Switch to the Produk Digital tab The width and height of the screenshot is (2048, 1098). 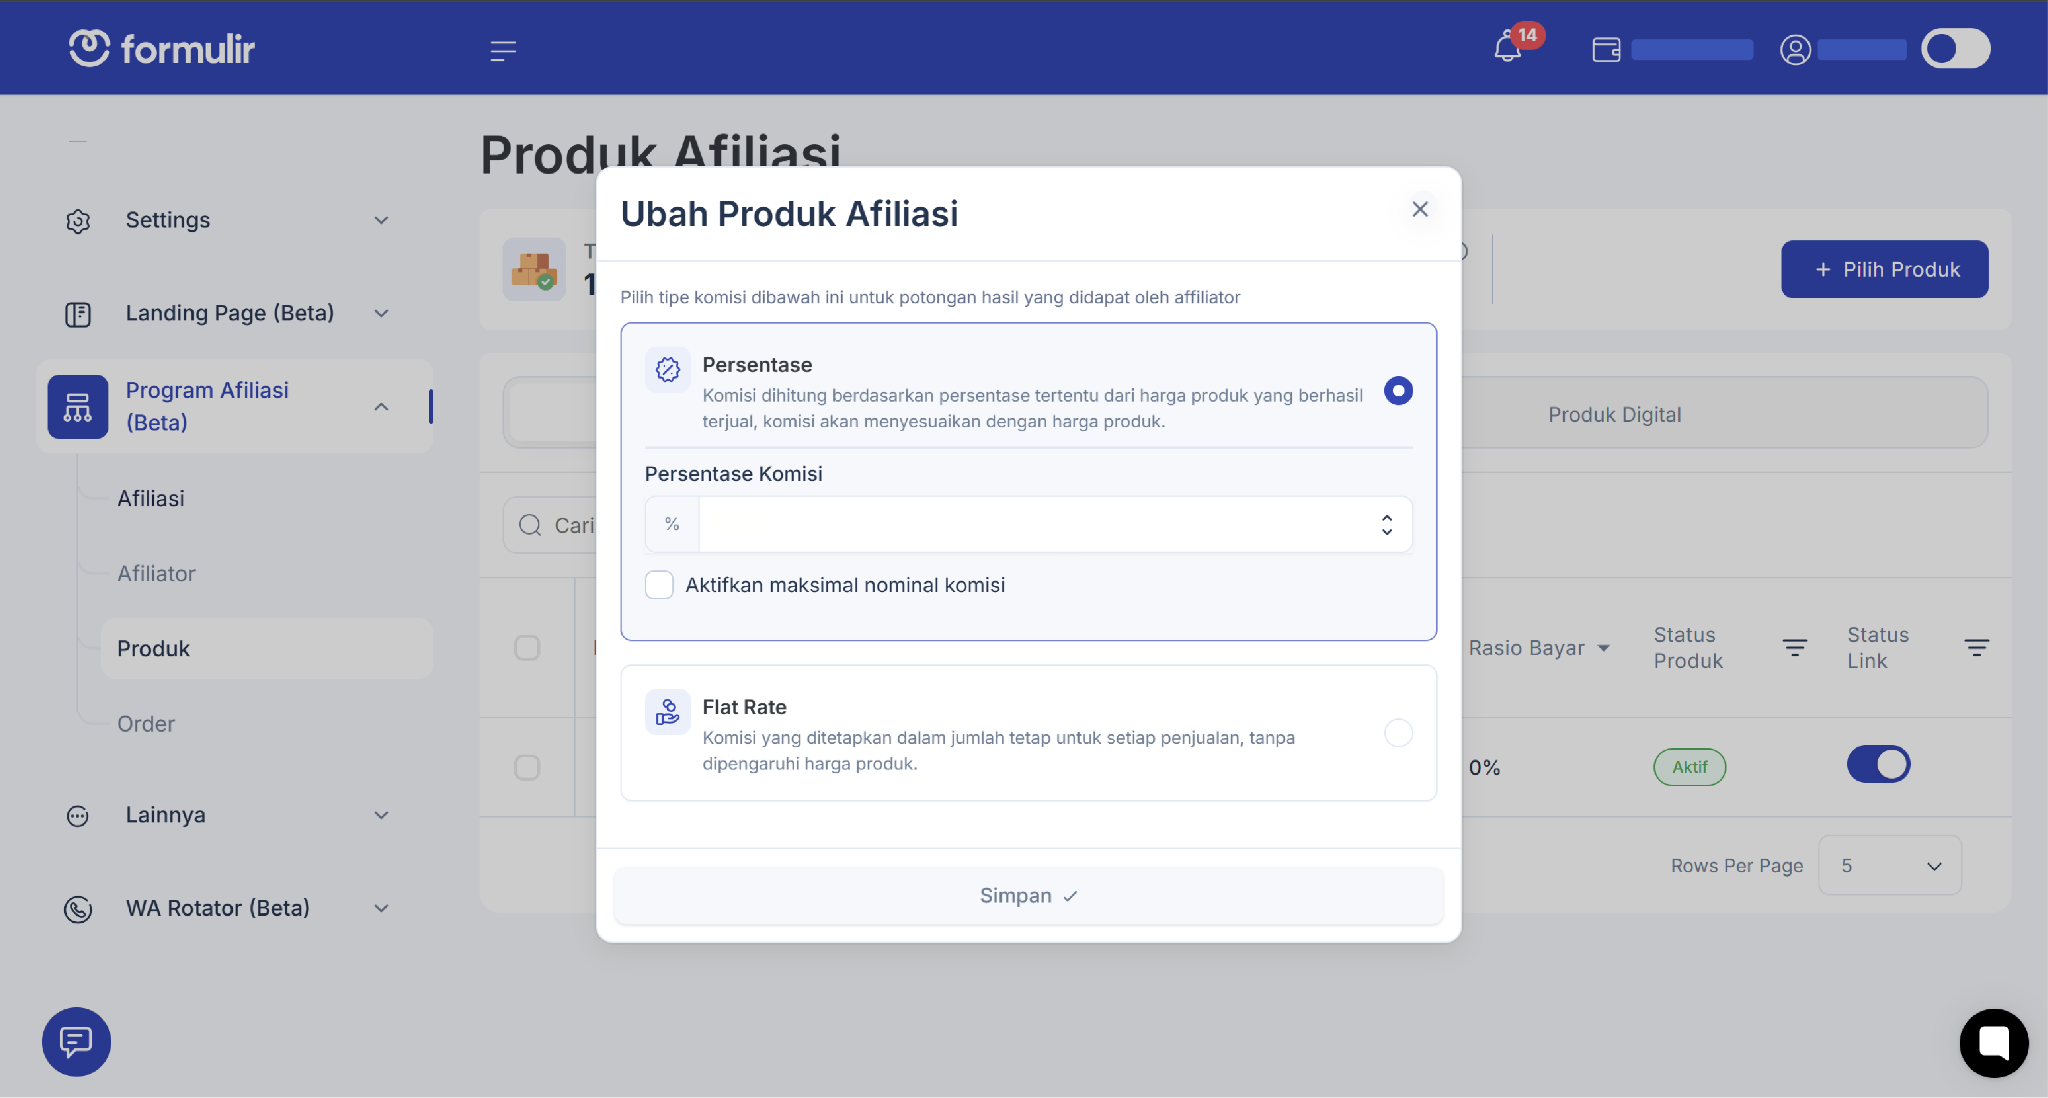click(x=1614, y=414)
